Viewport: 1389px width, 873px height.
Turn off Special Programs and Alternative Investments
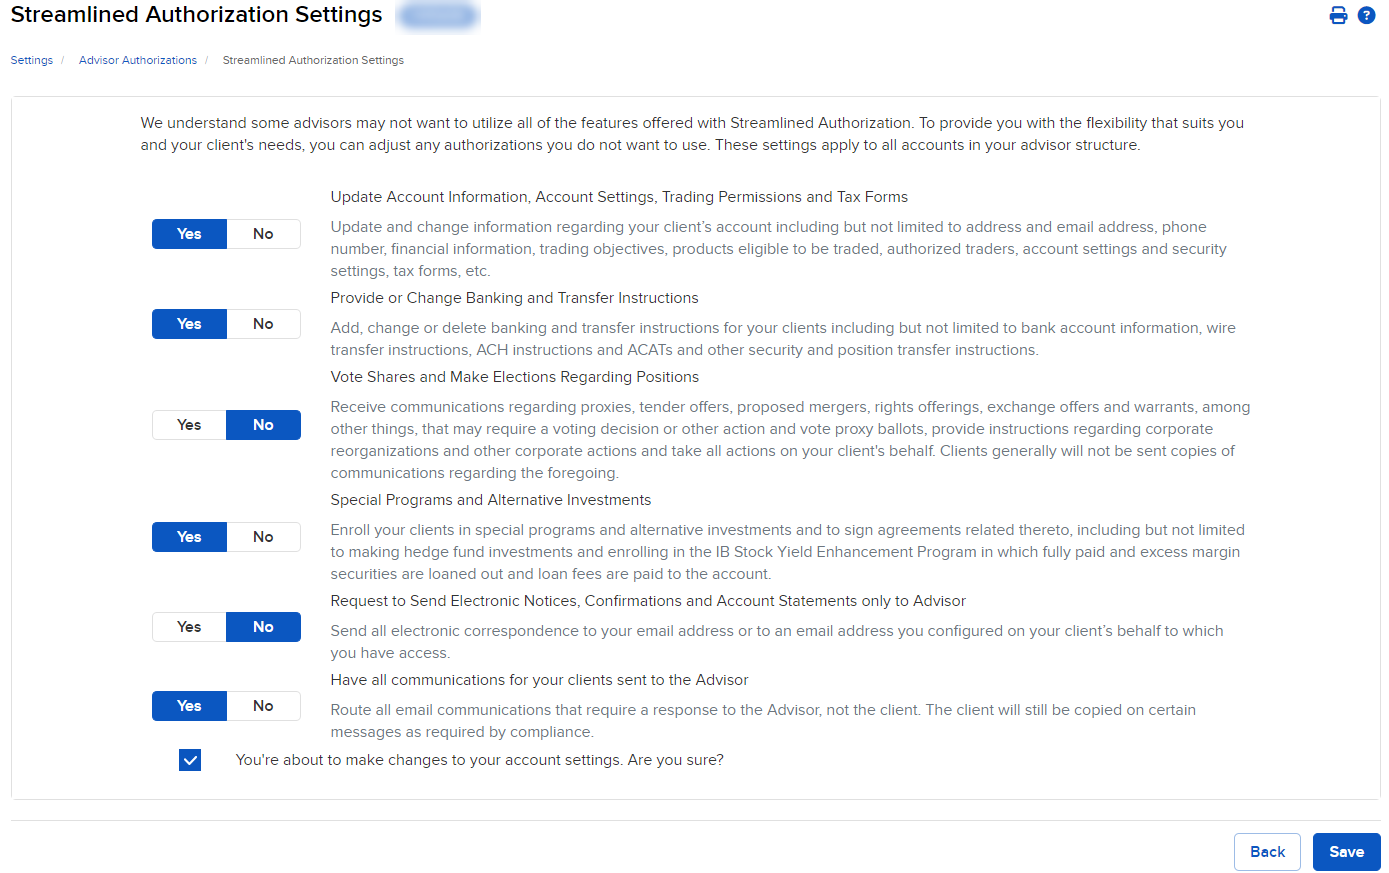(x=263, y=536)
